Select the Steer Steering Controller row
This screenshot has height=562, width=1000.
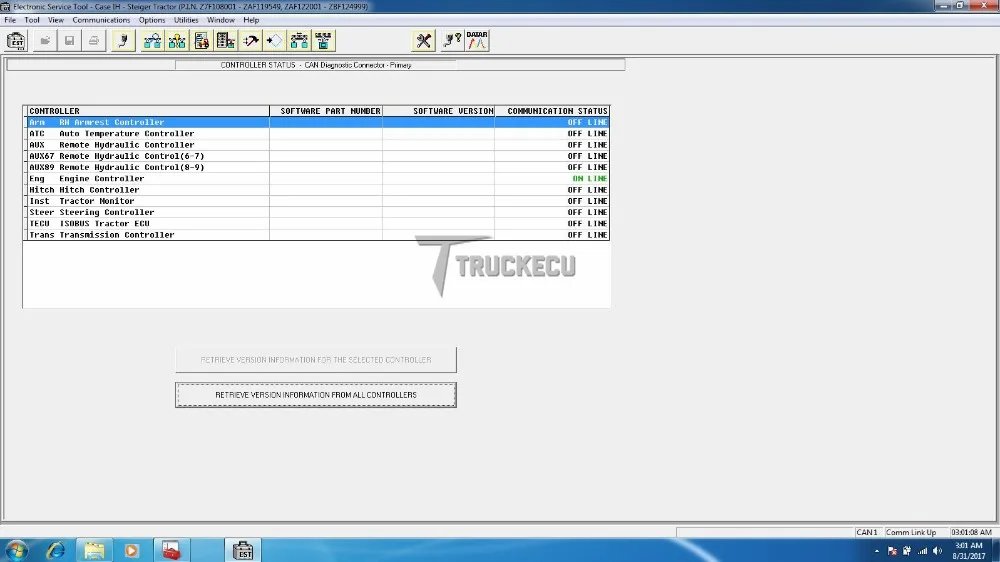(317, 212)
